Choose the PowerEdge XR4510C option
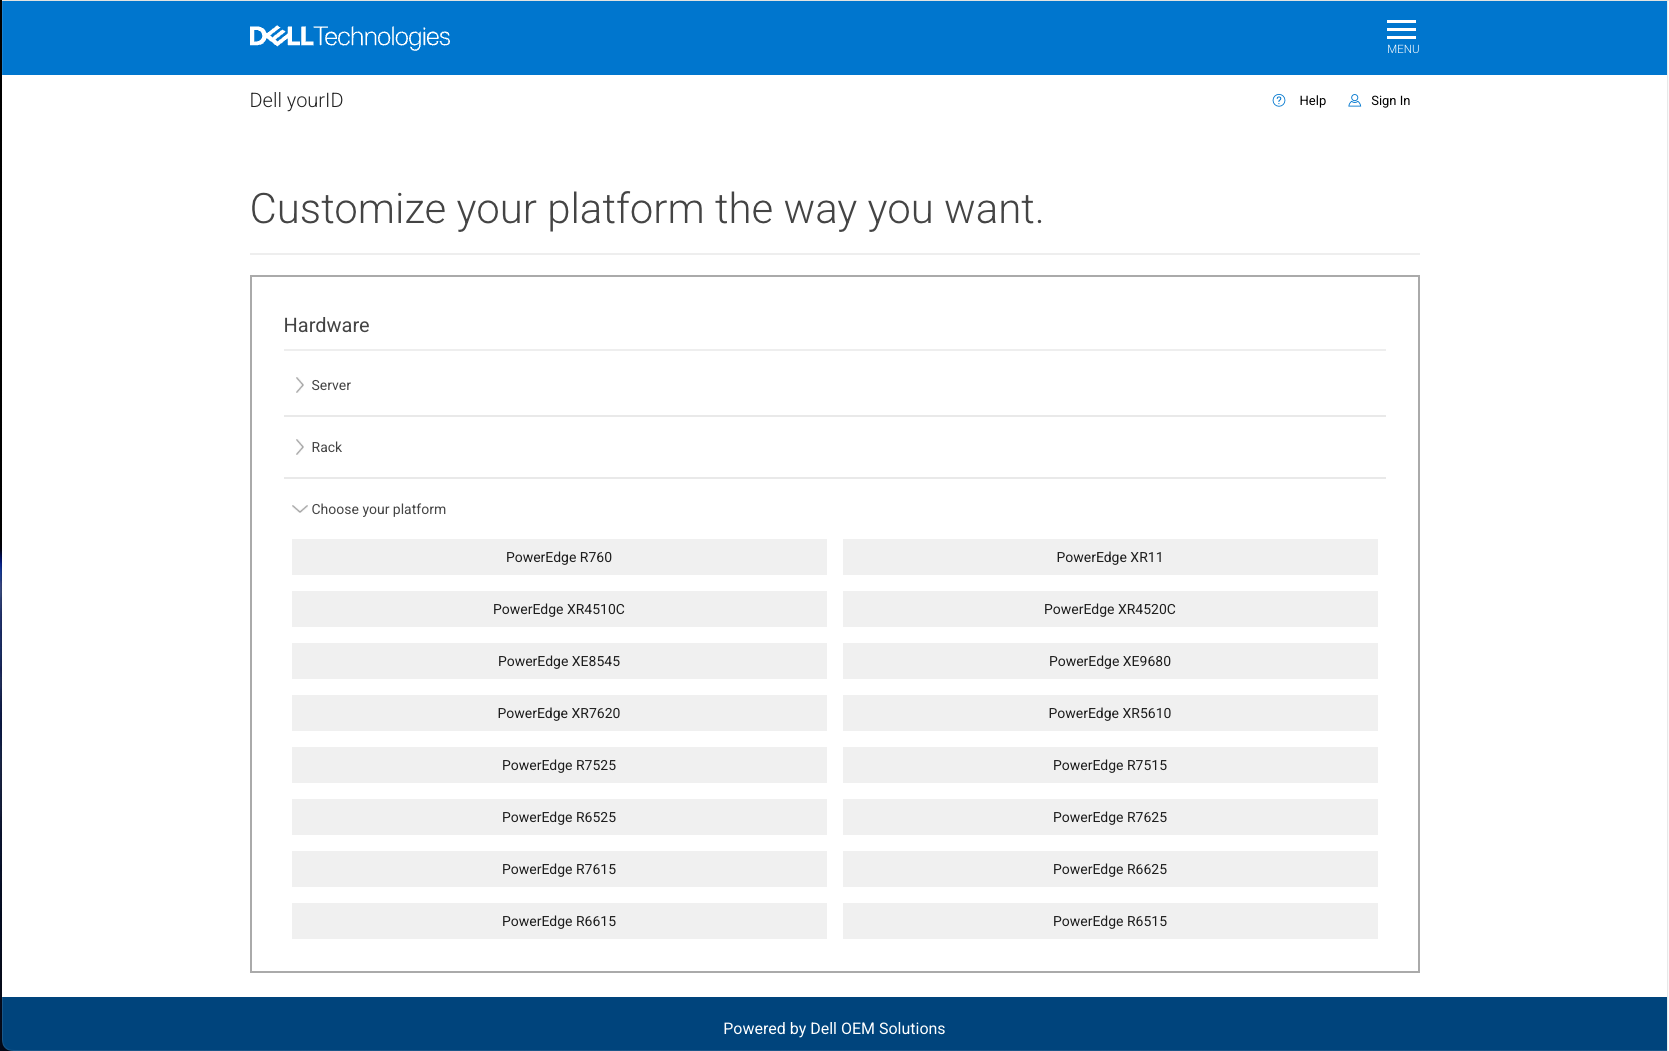This screenshot has height=1051, width=1669. click(559, 609)
